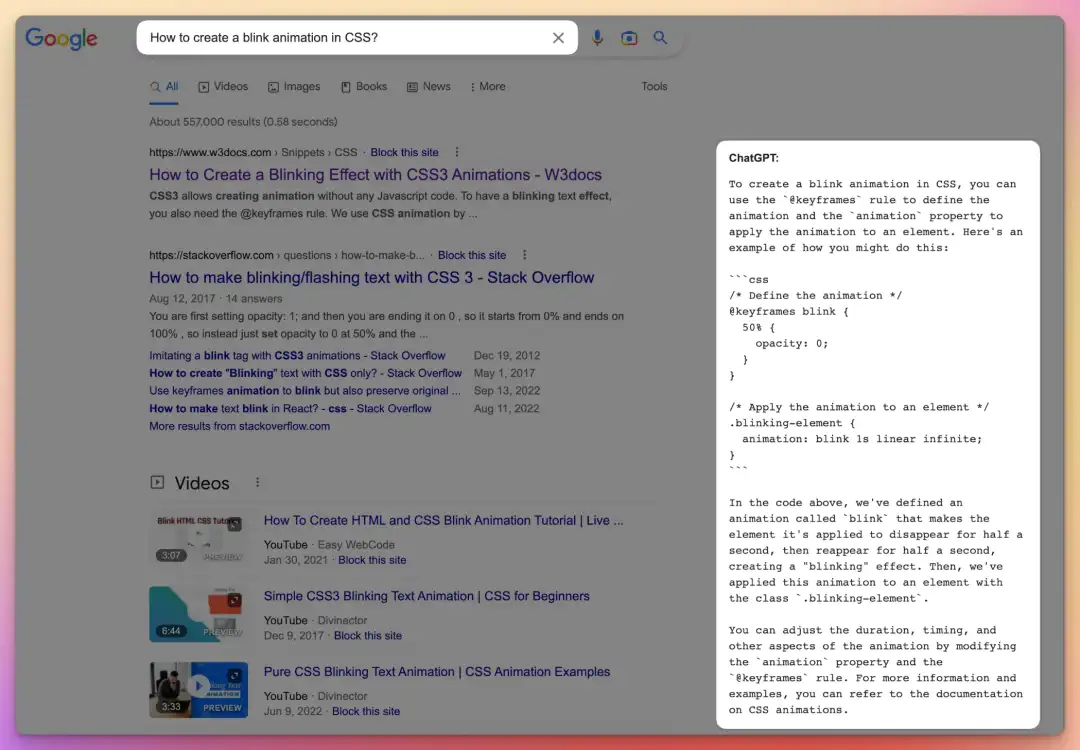Click the 'animation: blink 1s linear infinite;' code line
Screen dimensions: 1080x750
click(862, 439)
